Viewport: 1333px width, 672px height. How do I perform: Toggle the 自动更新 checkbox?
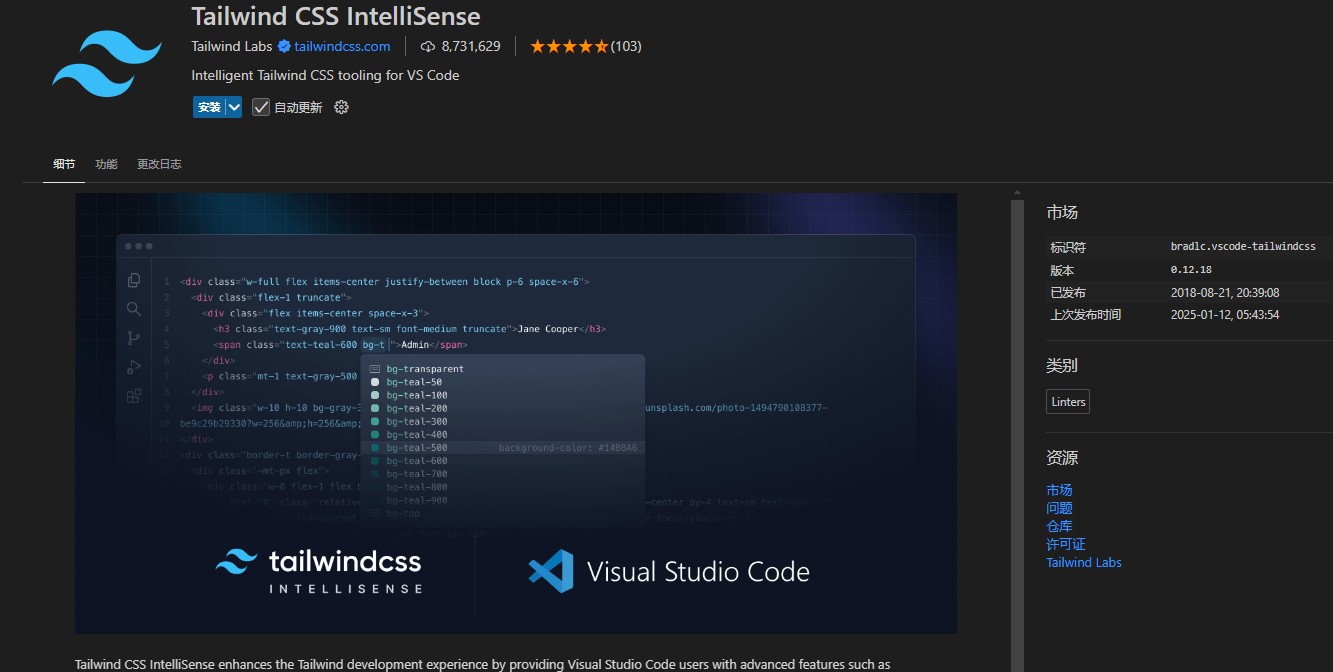(x=261, y=107)
